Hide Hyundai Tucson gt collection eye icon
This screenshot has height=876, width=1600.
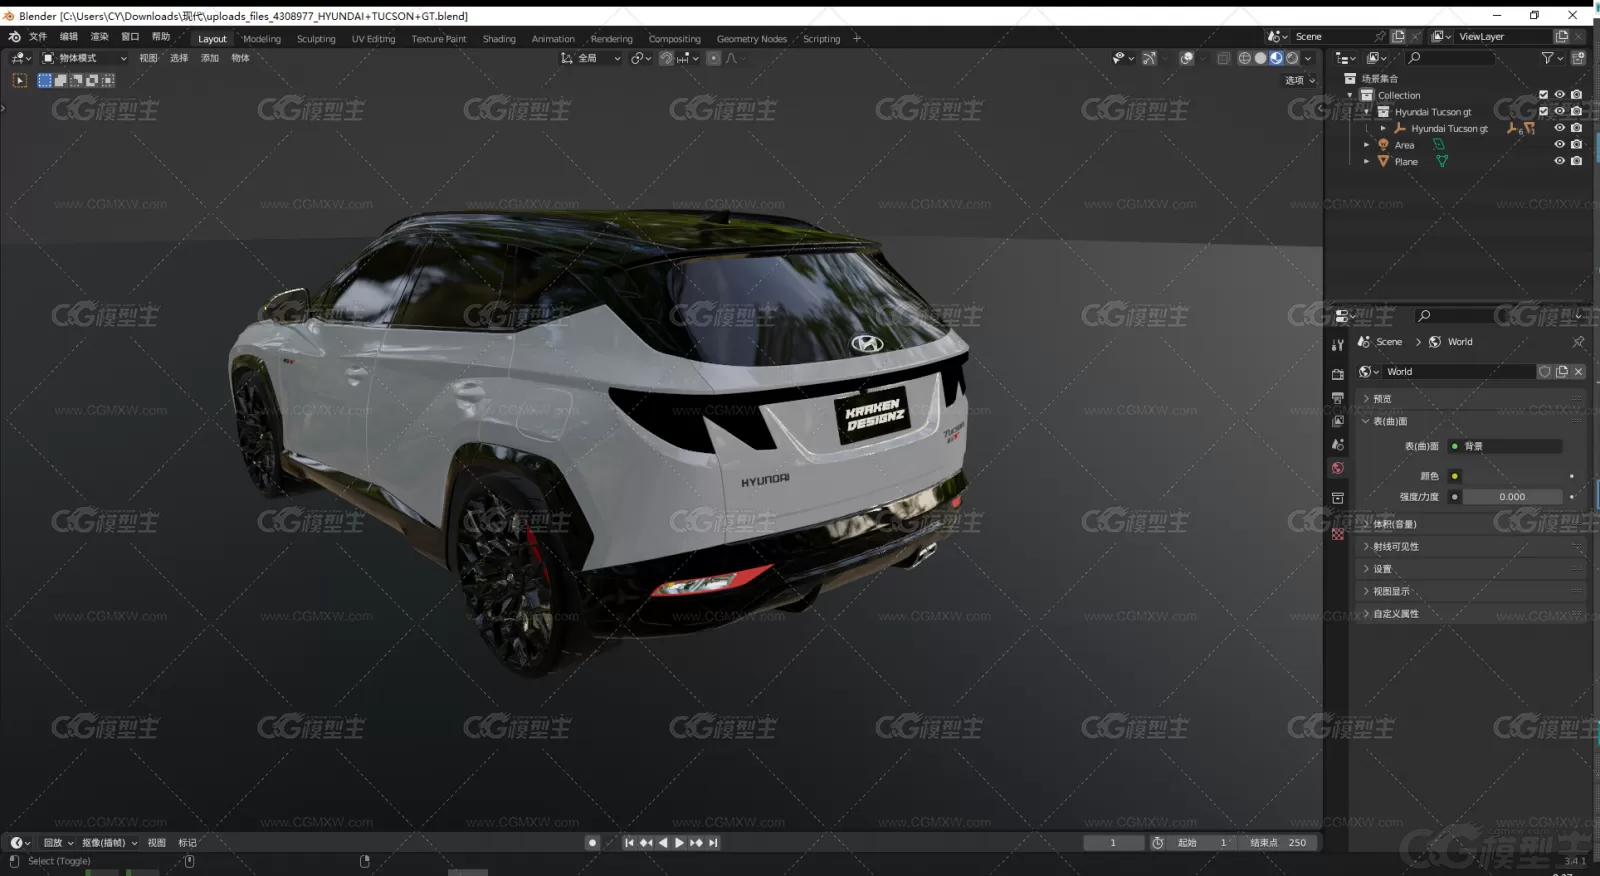click(x=1559, y=111)
